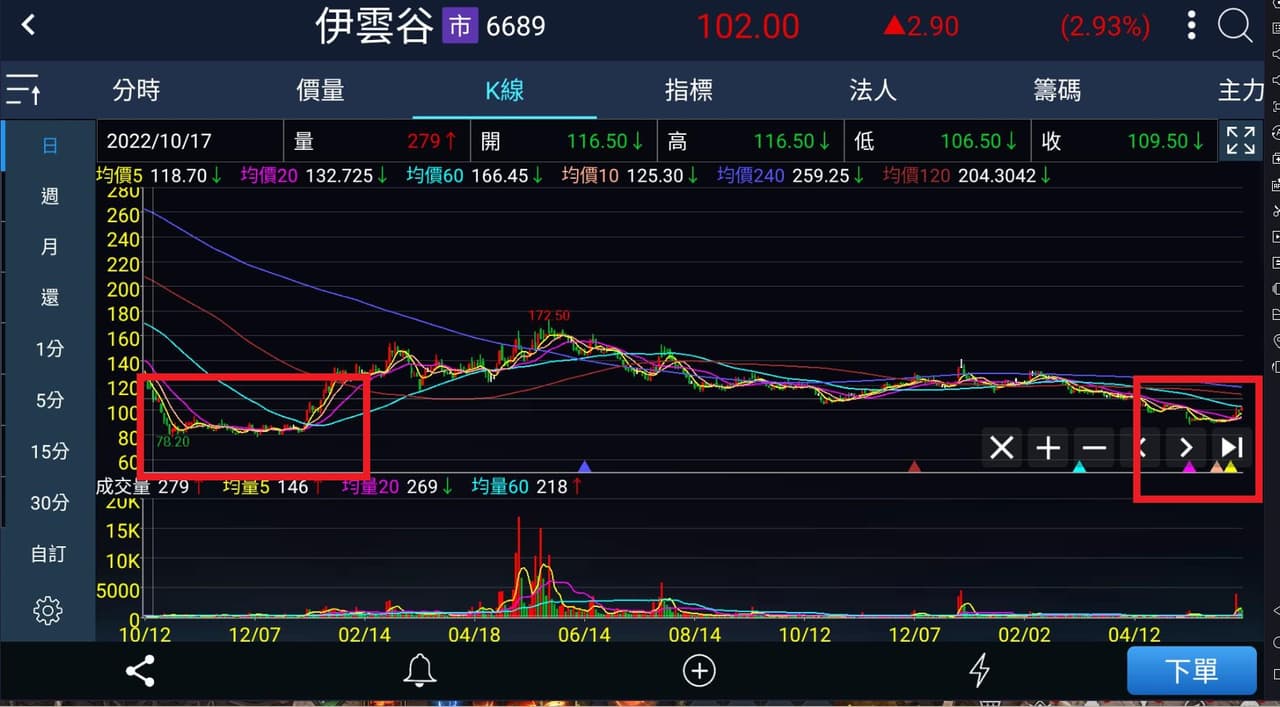Screen dimensions: 1280x707
Task: Select 5分 minute period
Action: coord(49,400)
